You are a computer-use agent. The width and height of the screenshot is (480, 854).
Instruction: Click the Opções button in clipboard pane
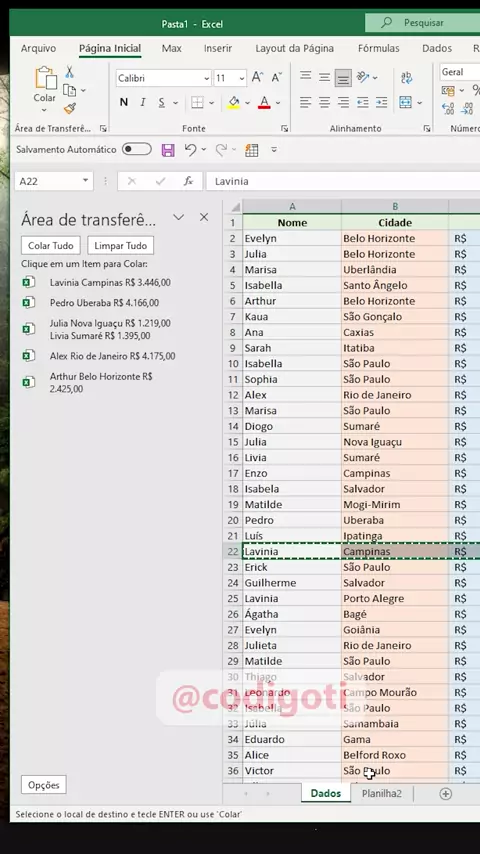[x=44, y=785]
